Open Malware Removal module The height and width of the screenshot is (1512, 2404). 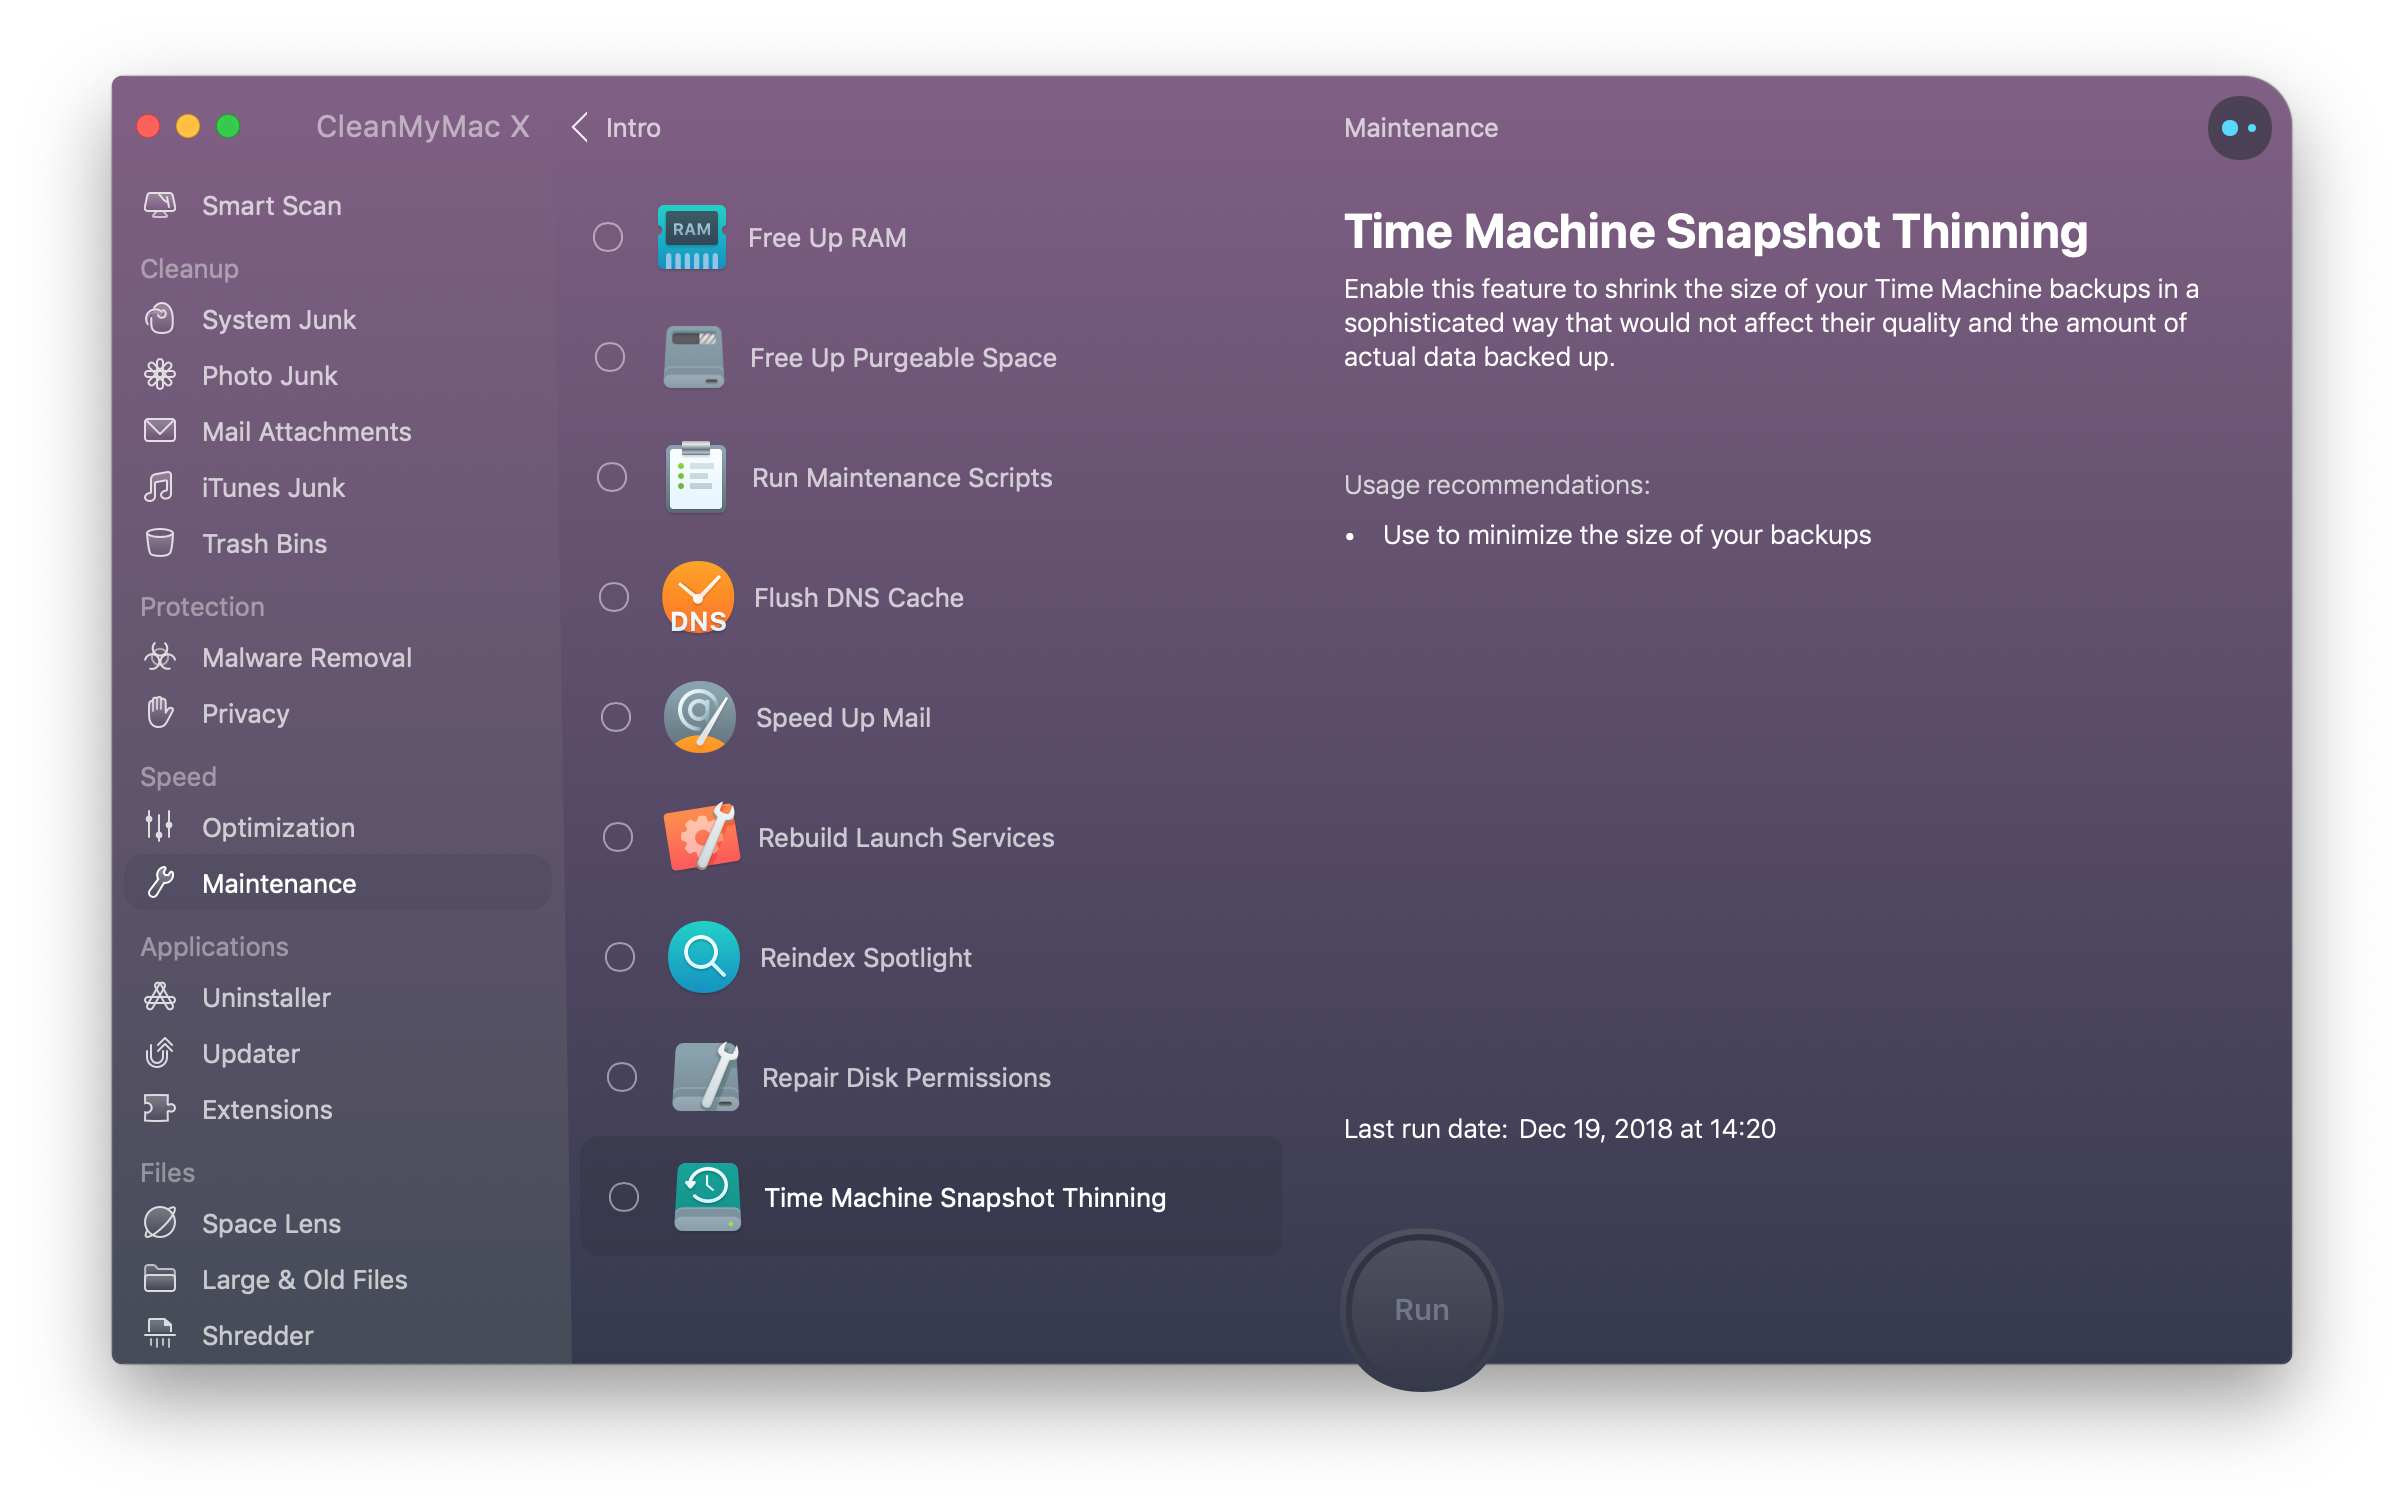click(x=338, y=657)
